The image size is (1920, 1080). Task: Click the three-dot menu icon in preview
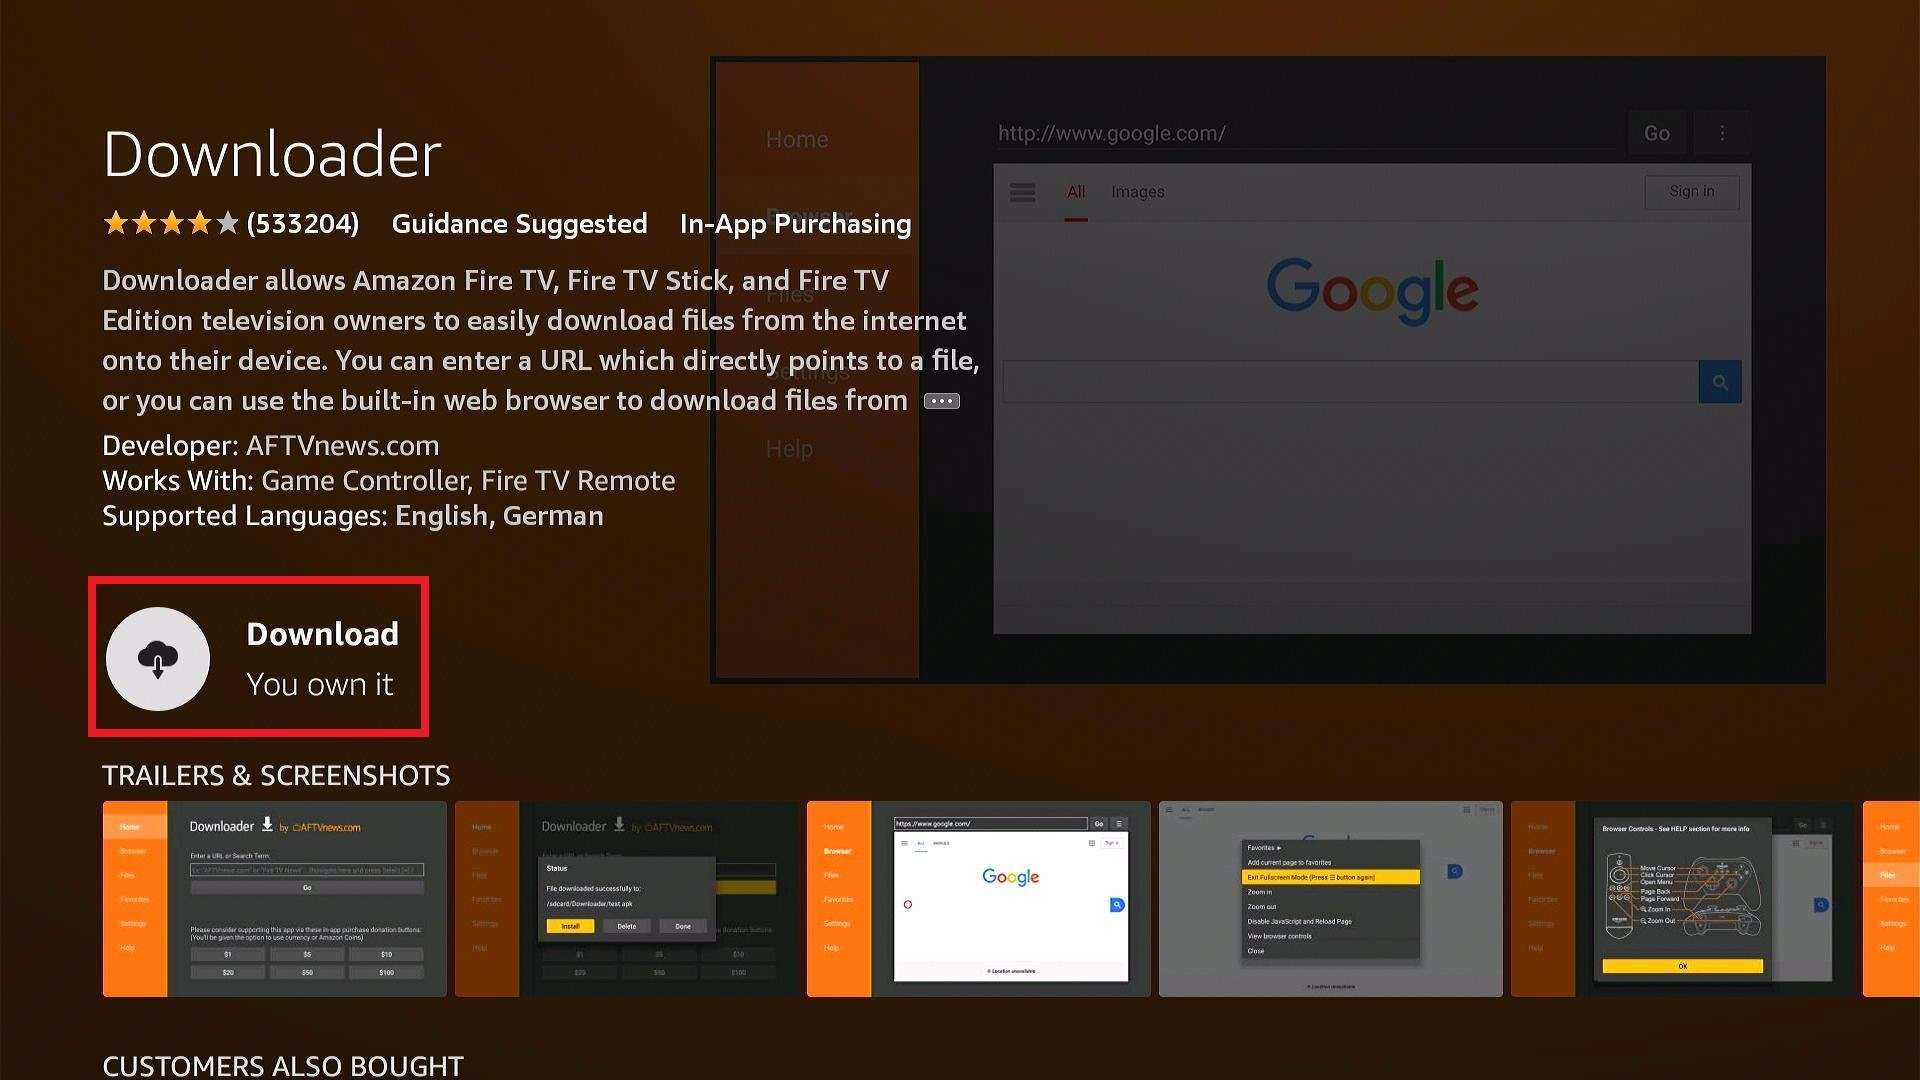[1722, 133]
